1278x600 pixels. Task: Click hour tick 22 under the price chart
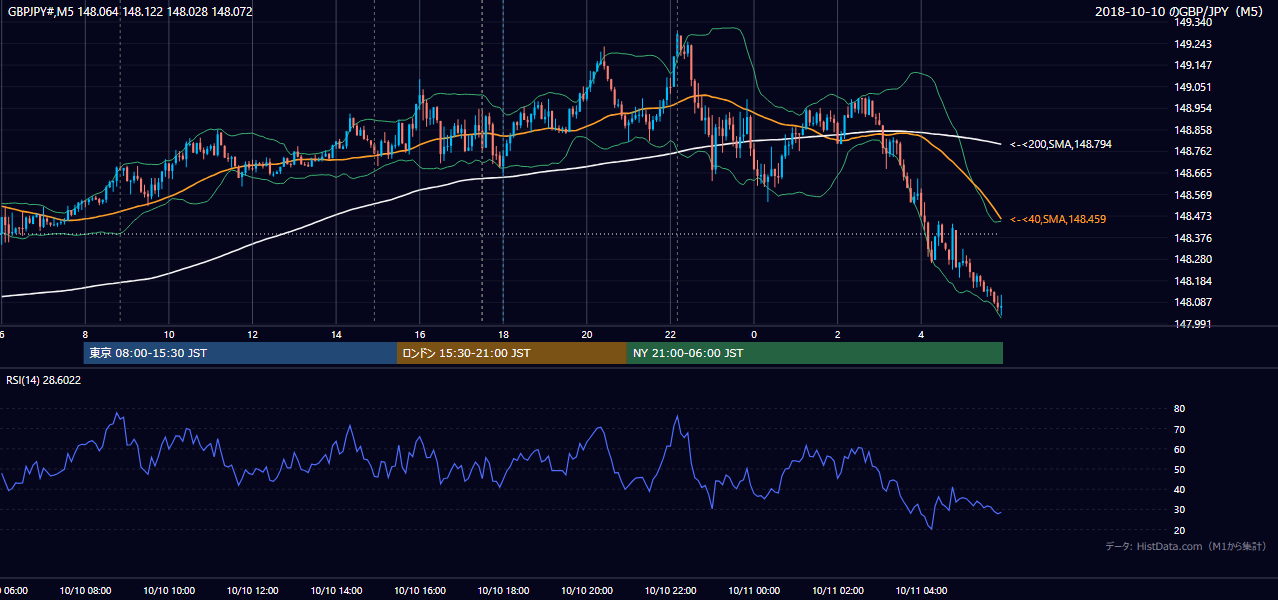pos(671,335)
